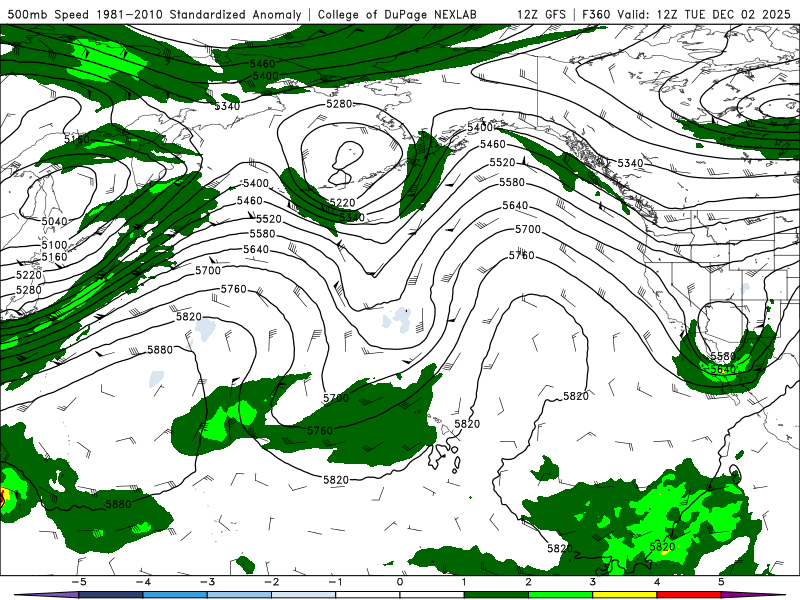Click the 3 tick label on colorbar

(592, 582)
